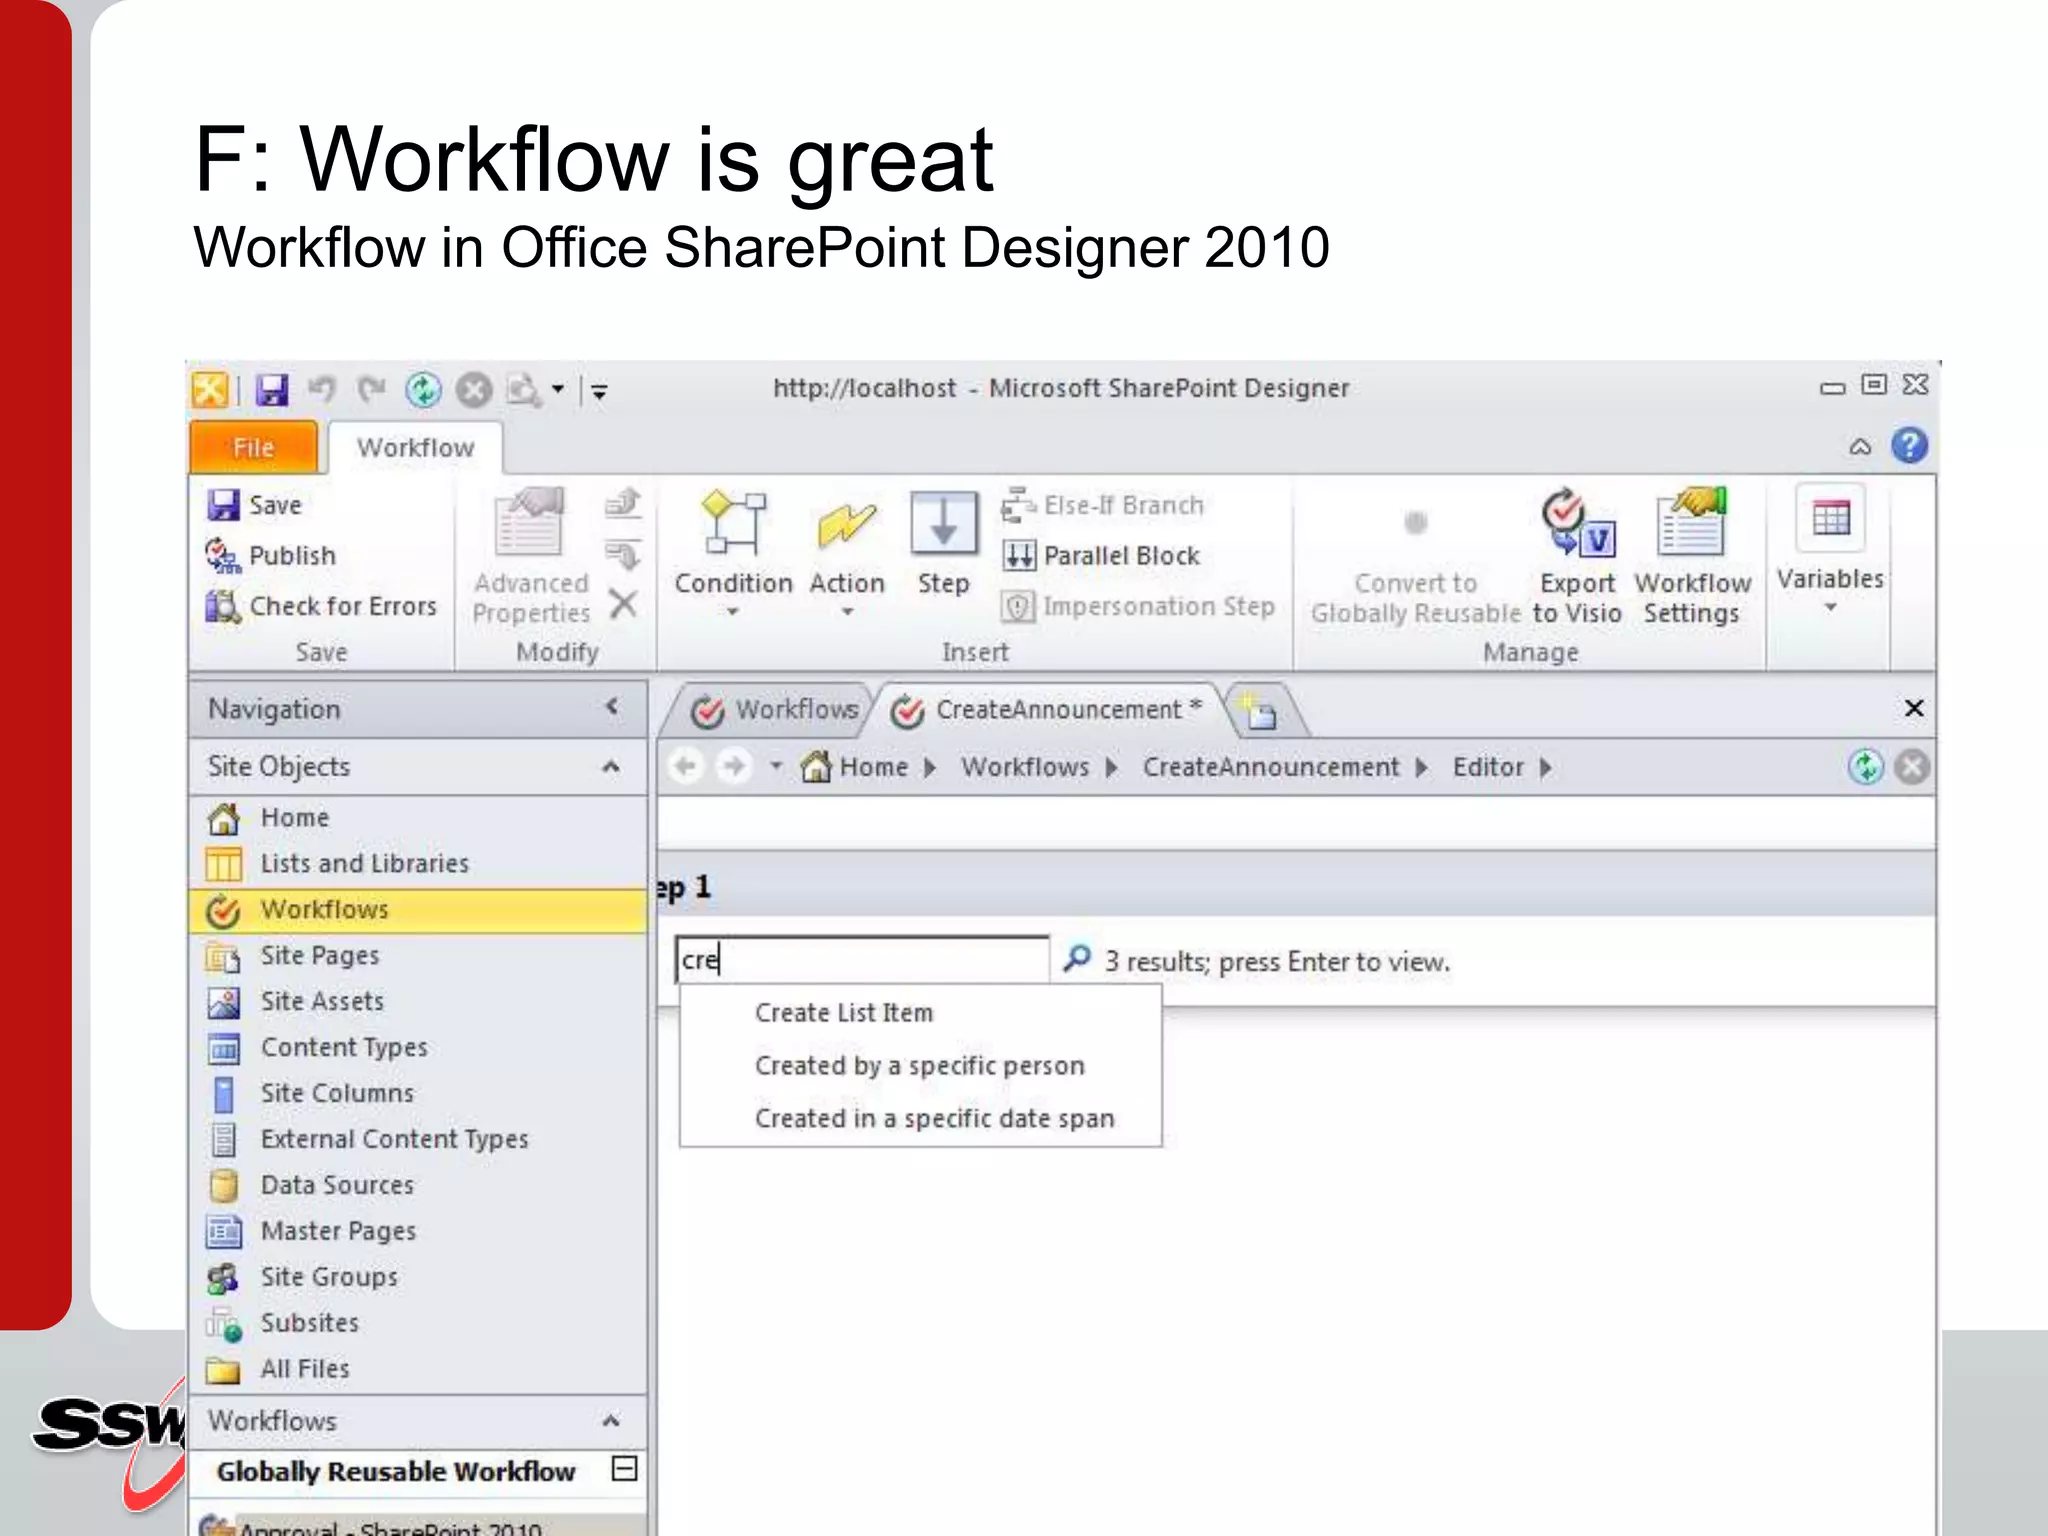The width and height of the screenshot is (2048, 1536).
Task: Click Save in the ribbon Save group
Action: tap(254, 505)
